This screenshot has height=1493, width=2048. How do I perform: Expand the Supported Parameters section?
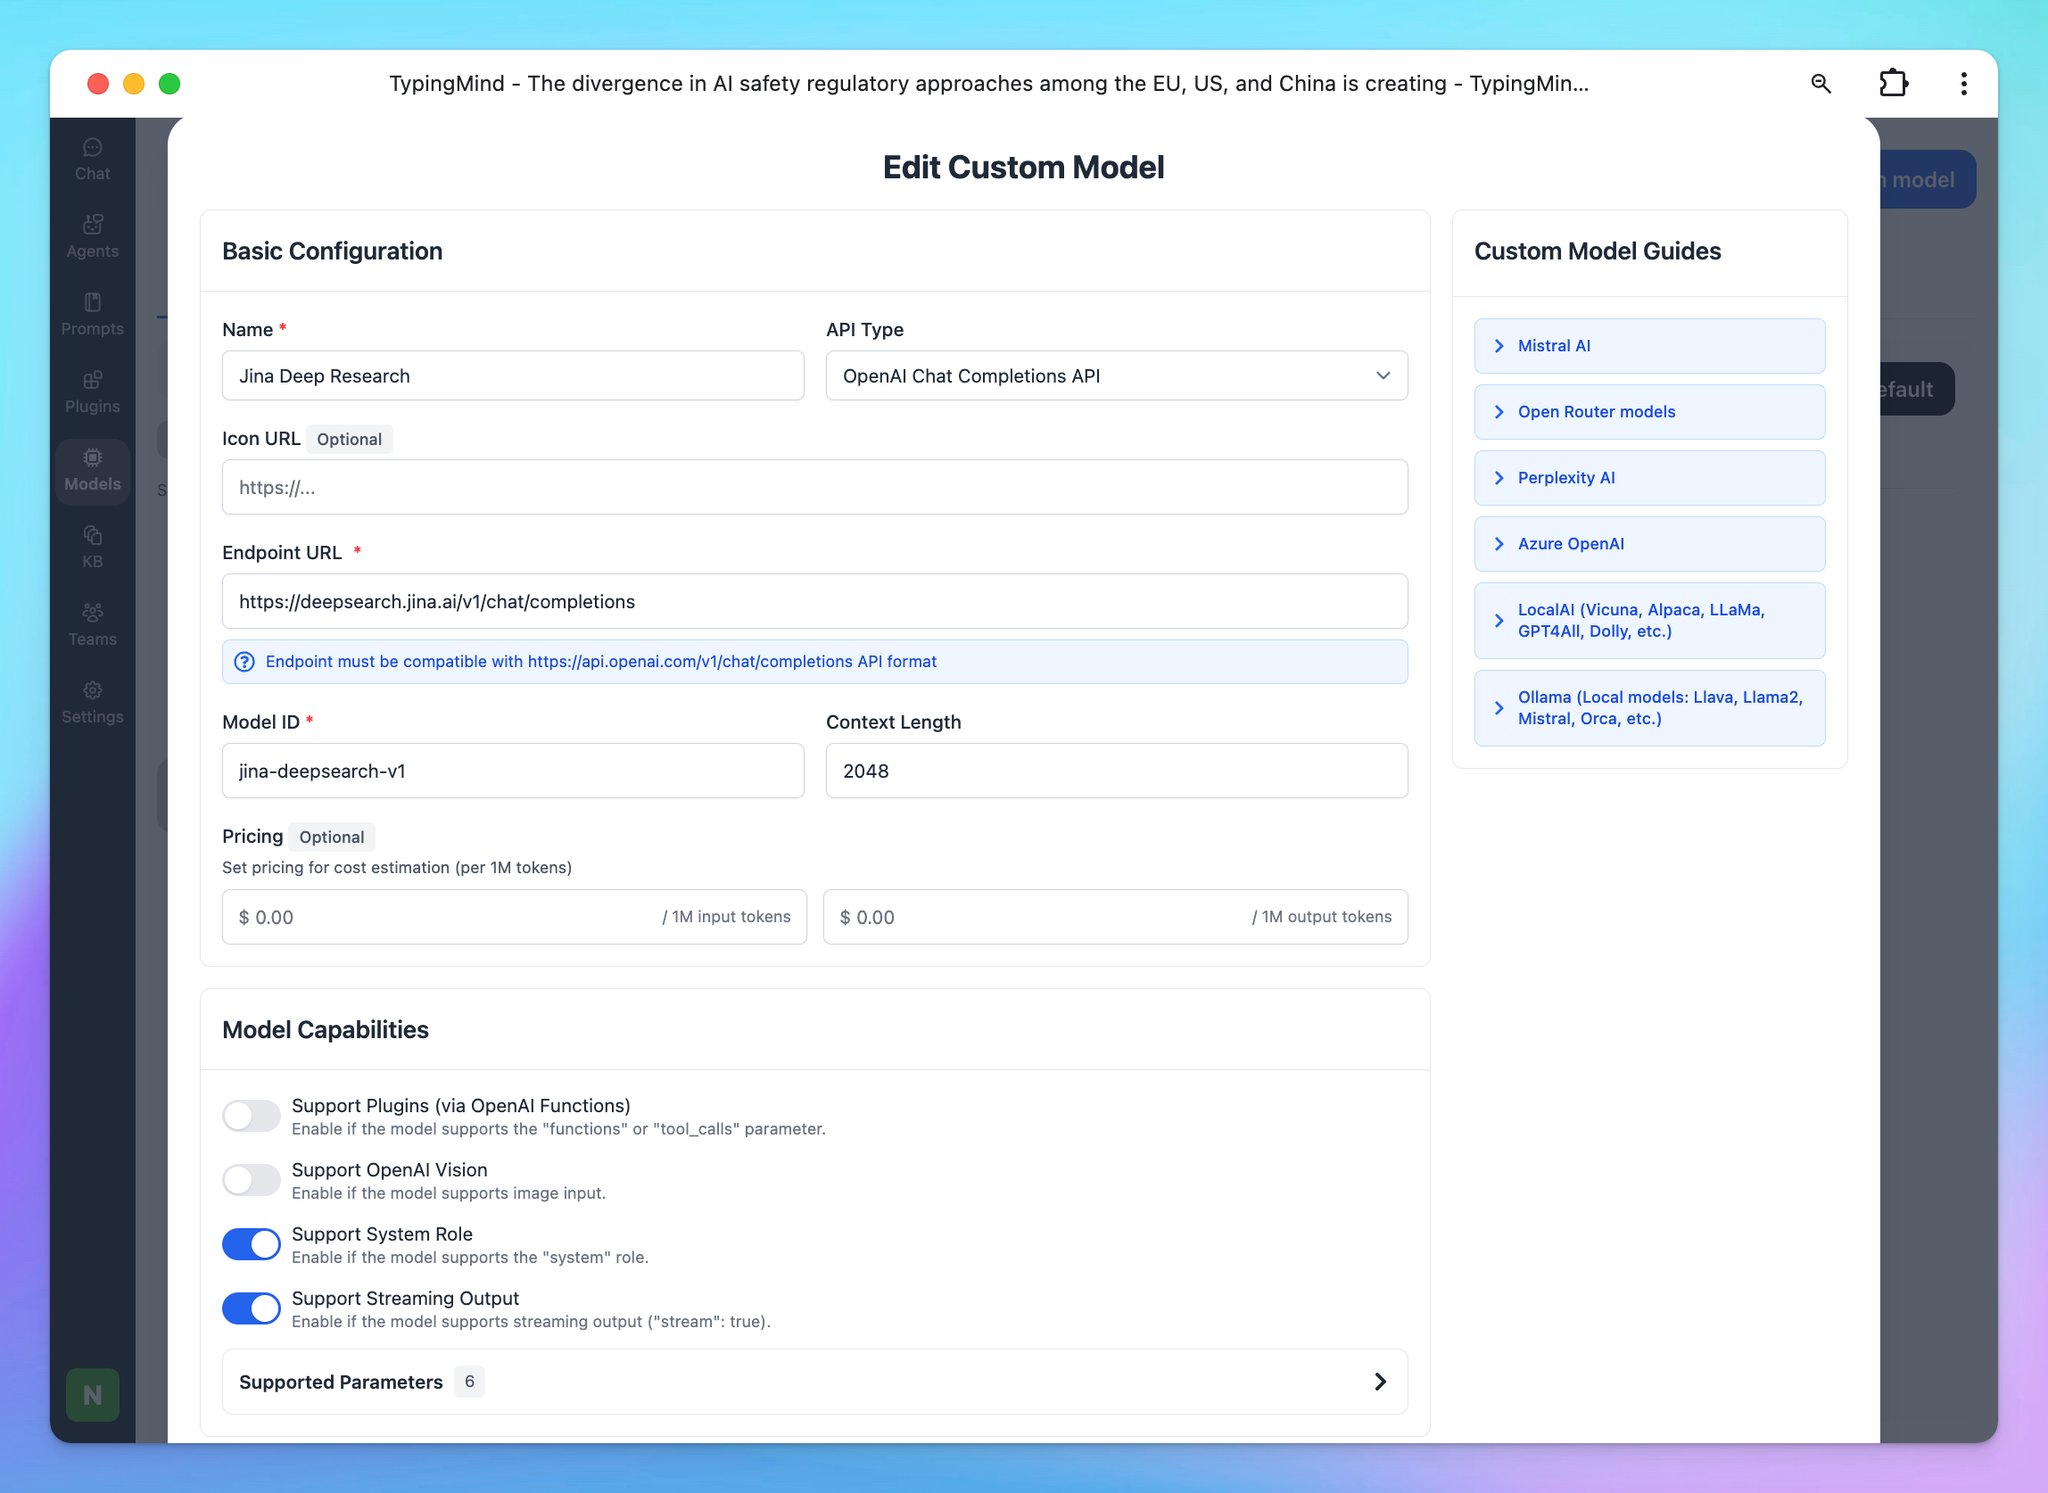click(814, 1381)
